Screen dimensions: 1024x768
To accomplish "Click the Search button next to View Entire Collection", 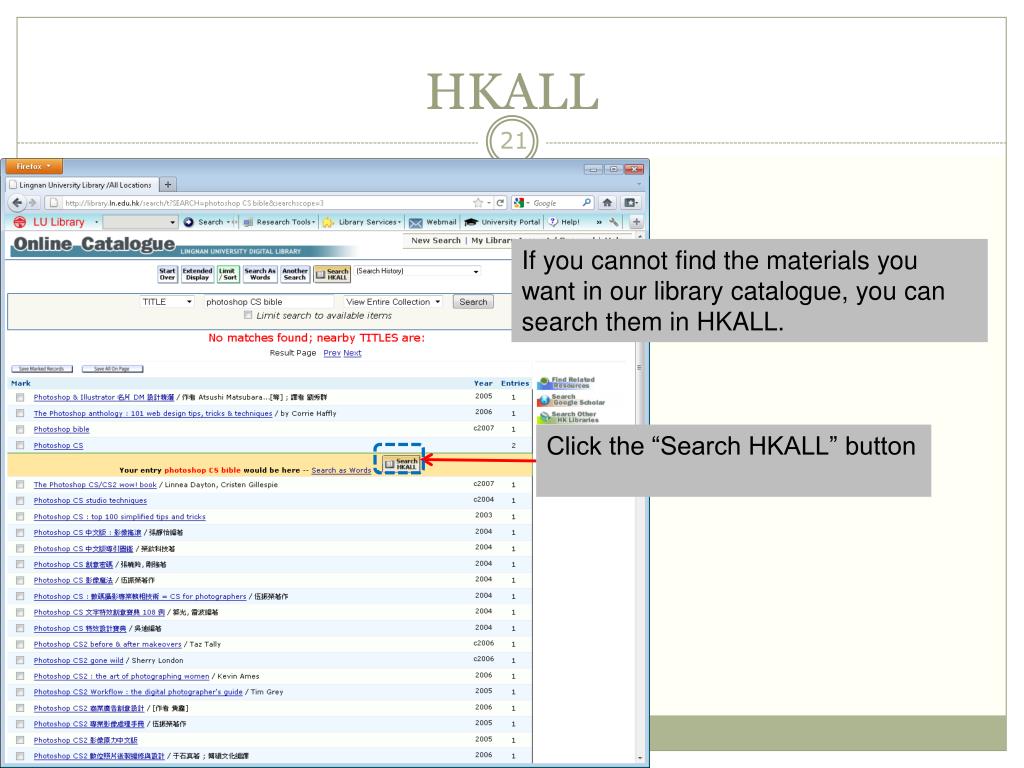I will coord(473,302).
